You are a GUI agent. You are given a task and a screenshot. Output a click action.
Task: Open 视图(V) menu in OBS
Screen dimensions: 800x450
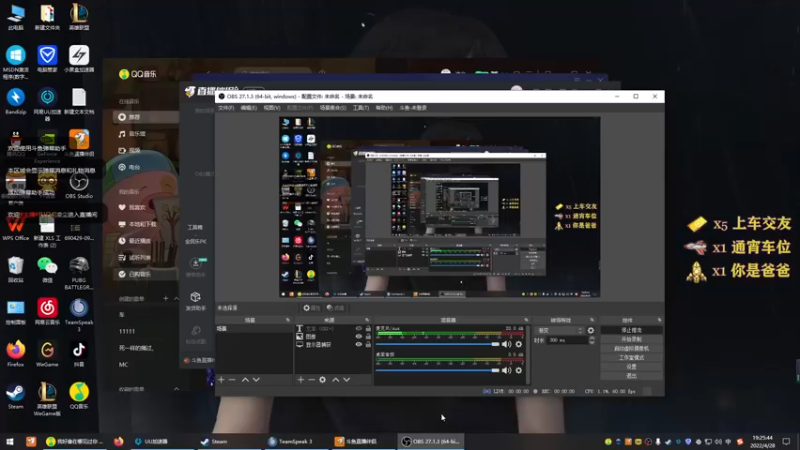point(272,108)
